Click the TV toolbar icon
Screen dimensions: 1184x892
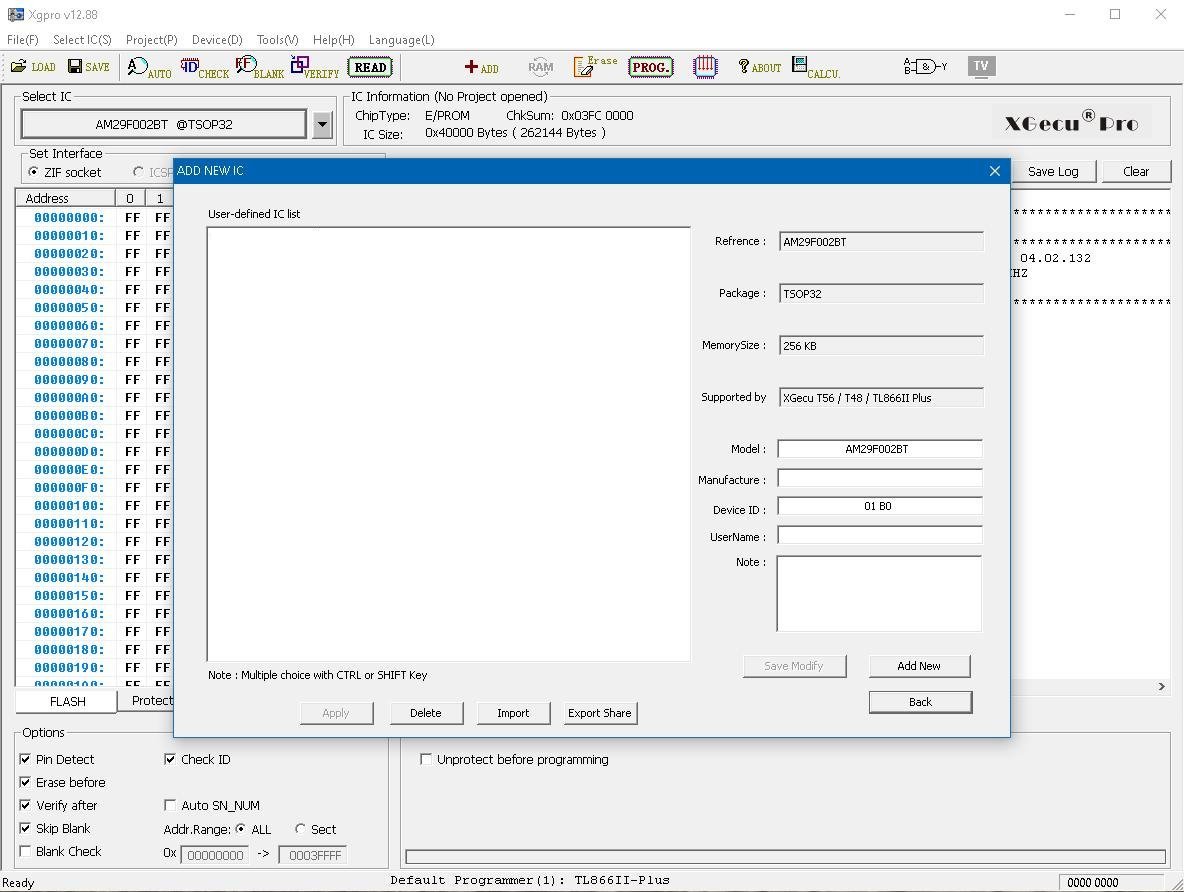pyautogui.click(x=981, y=66)
